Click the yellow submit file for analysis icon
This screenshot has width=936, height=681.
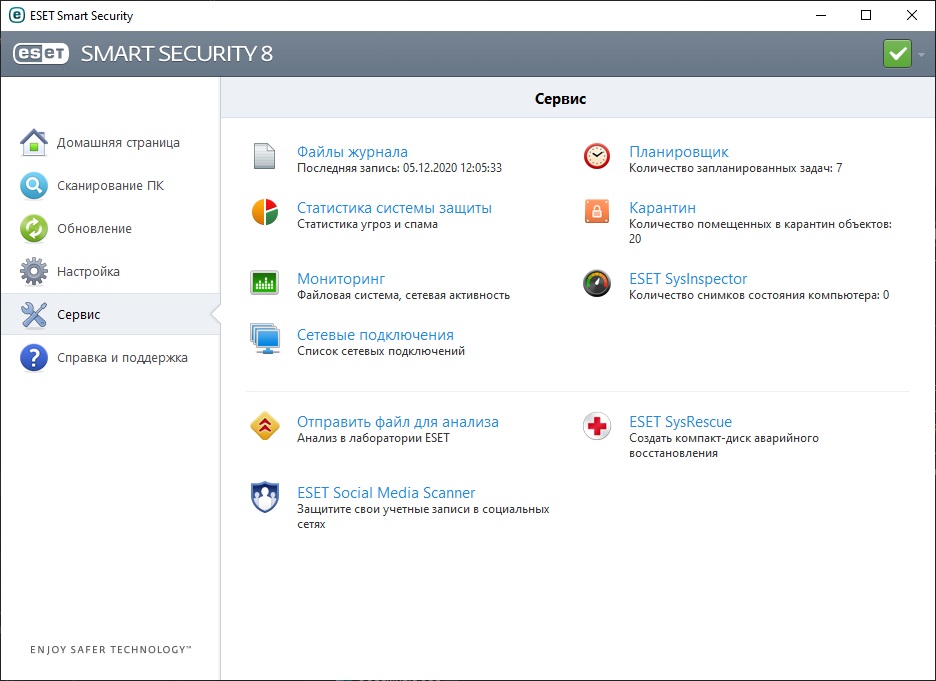click(264, 427)
